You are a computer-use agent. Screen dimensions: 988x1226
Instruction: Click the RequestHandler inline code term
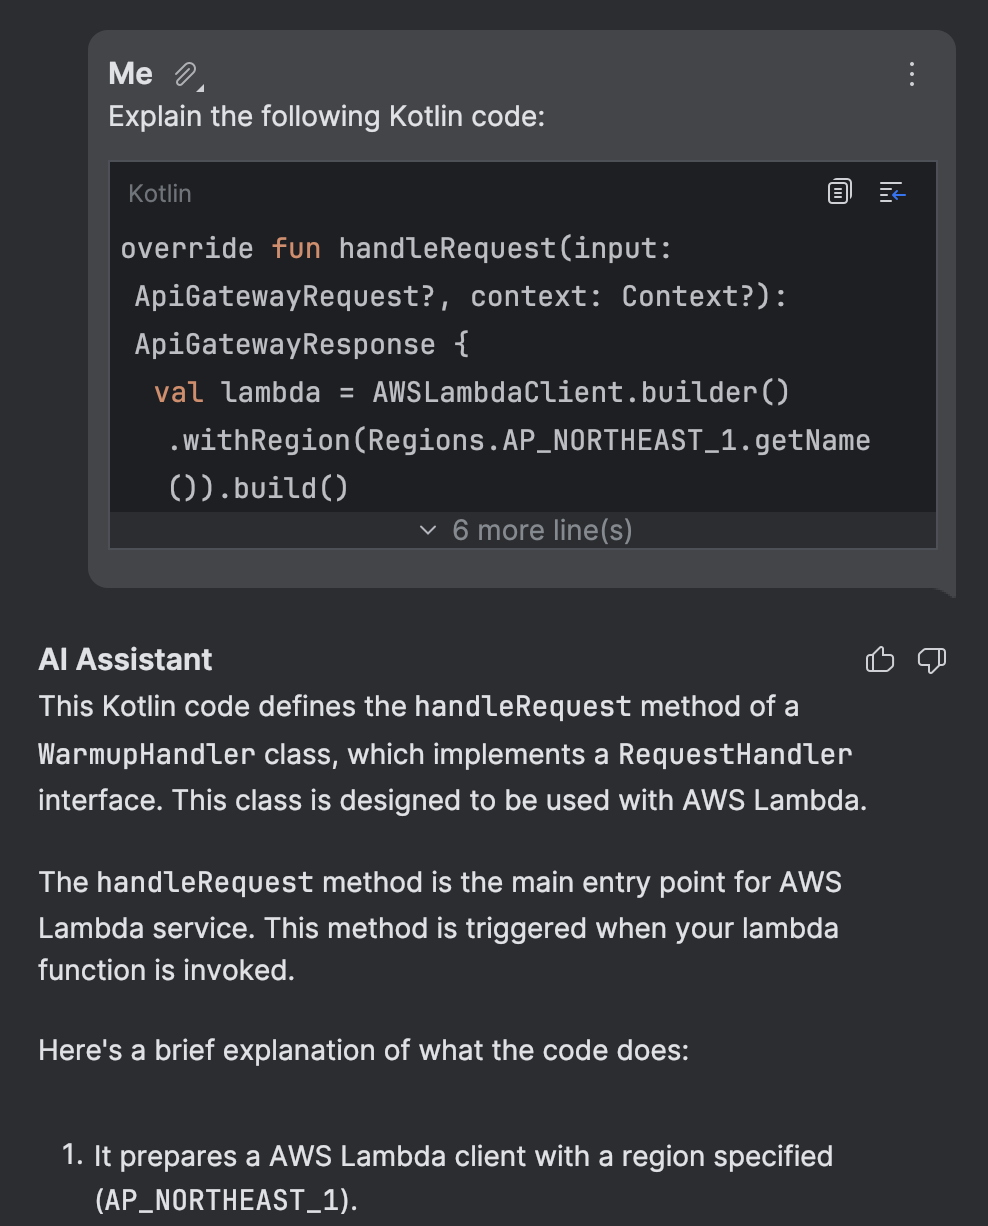[x=735, y=754]
